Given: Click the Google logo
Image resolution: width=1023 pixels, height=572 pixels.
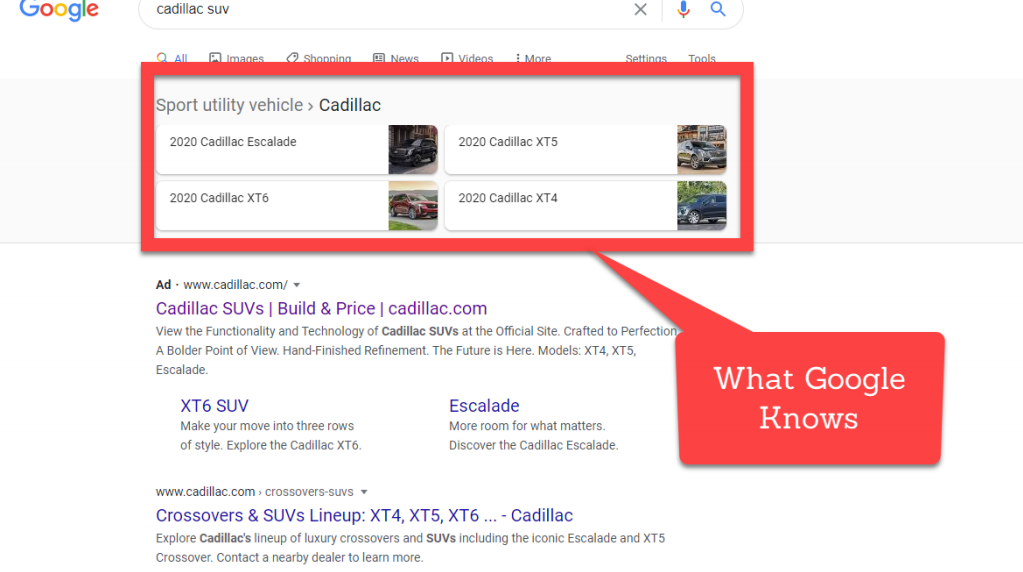Looking at the screenshot, I should (59, 10).
